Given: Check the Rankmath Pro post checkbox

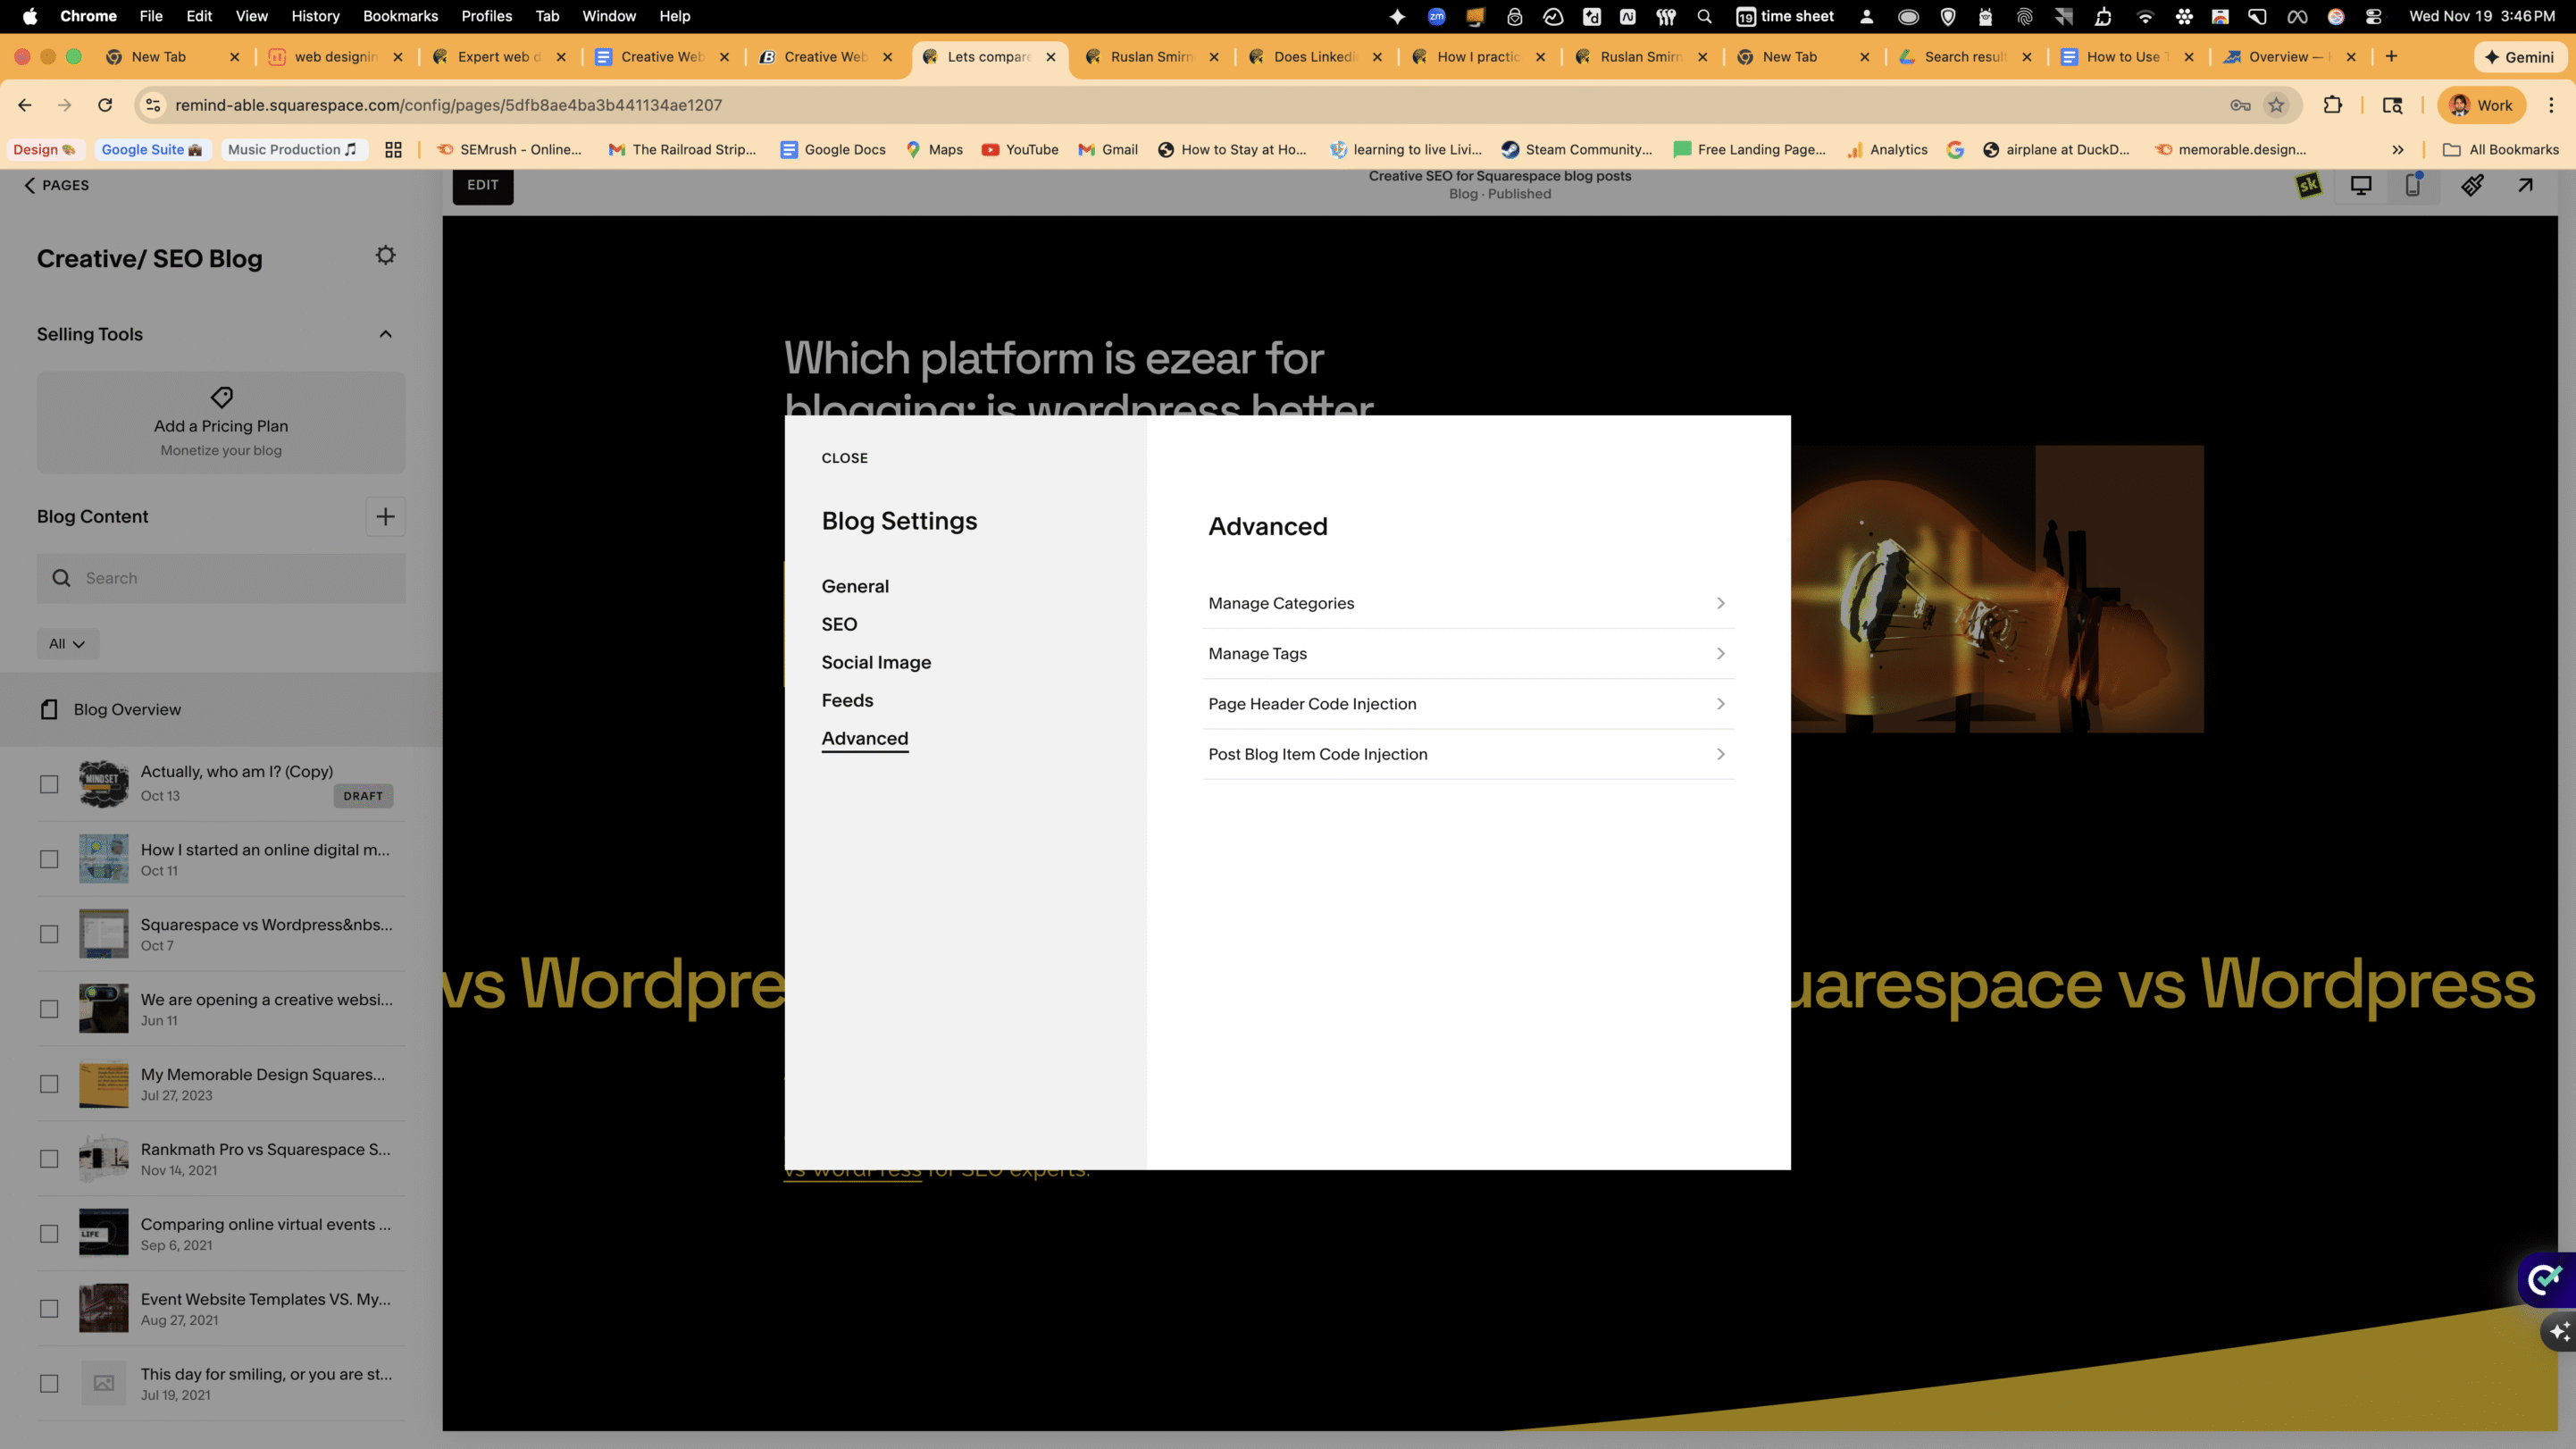Looking at the screenshot, I should click(49, 1158).
